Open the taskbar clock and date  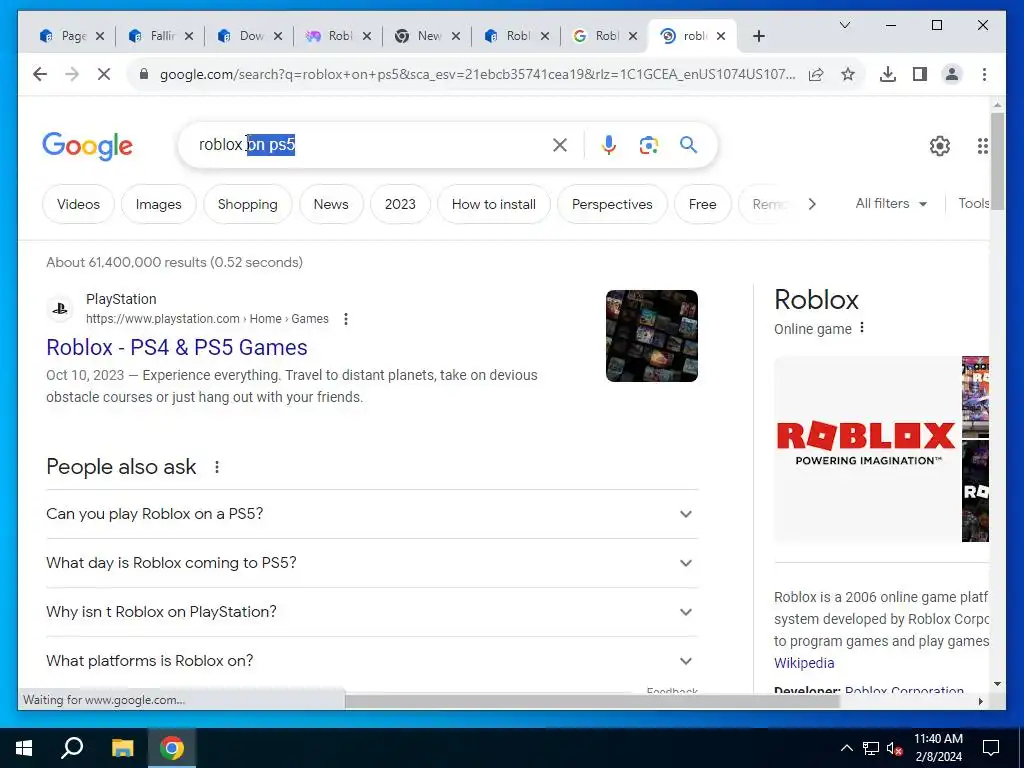tap(938, 748)
